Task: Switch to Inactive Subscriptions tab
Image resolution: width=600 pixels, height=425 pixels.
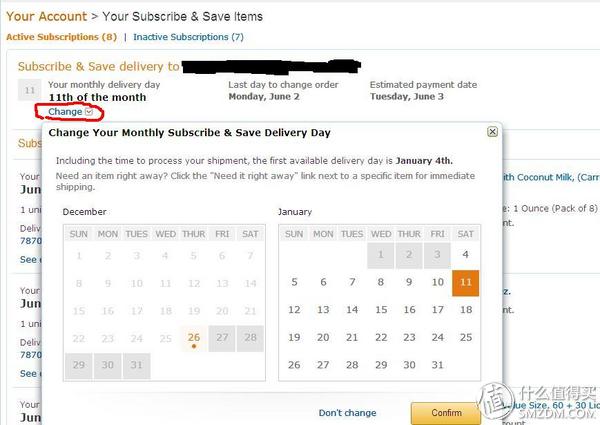Action: (188, 37)
